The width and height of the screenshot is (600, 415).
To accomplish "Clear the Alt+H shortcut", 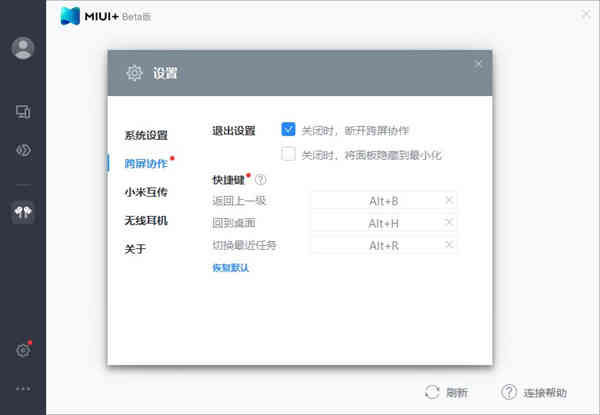I will [x=449, y=223].
